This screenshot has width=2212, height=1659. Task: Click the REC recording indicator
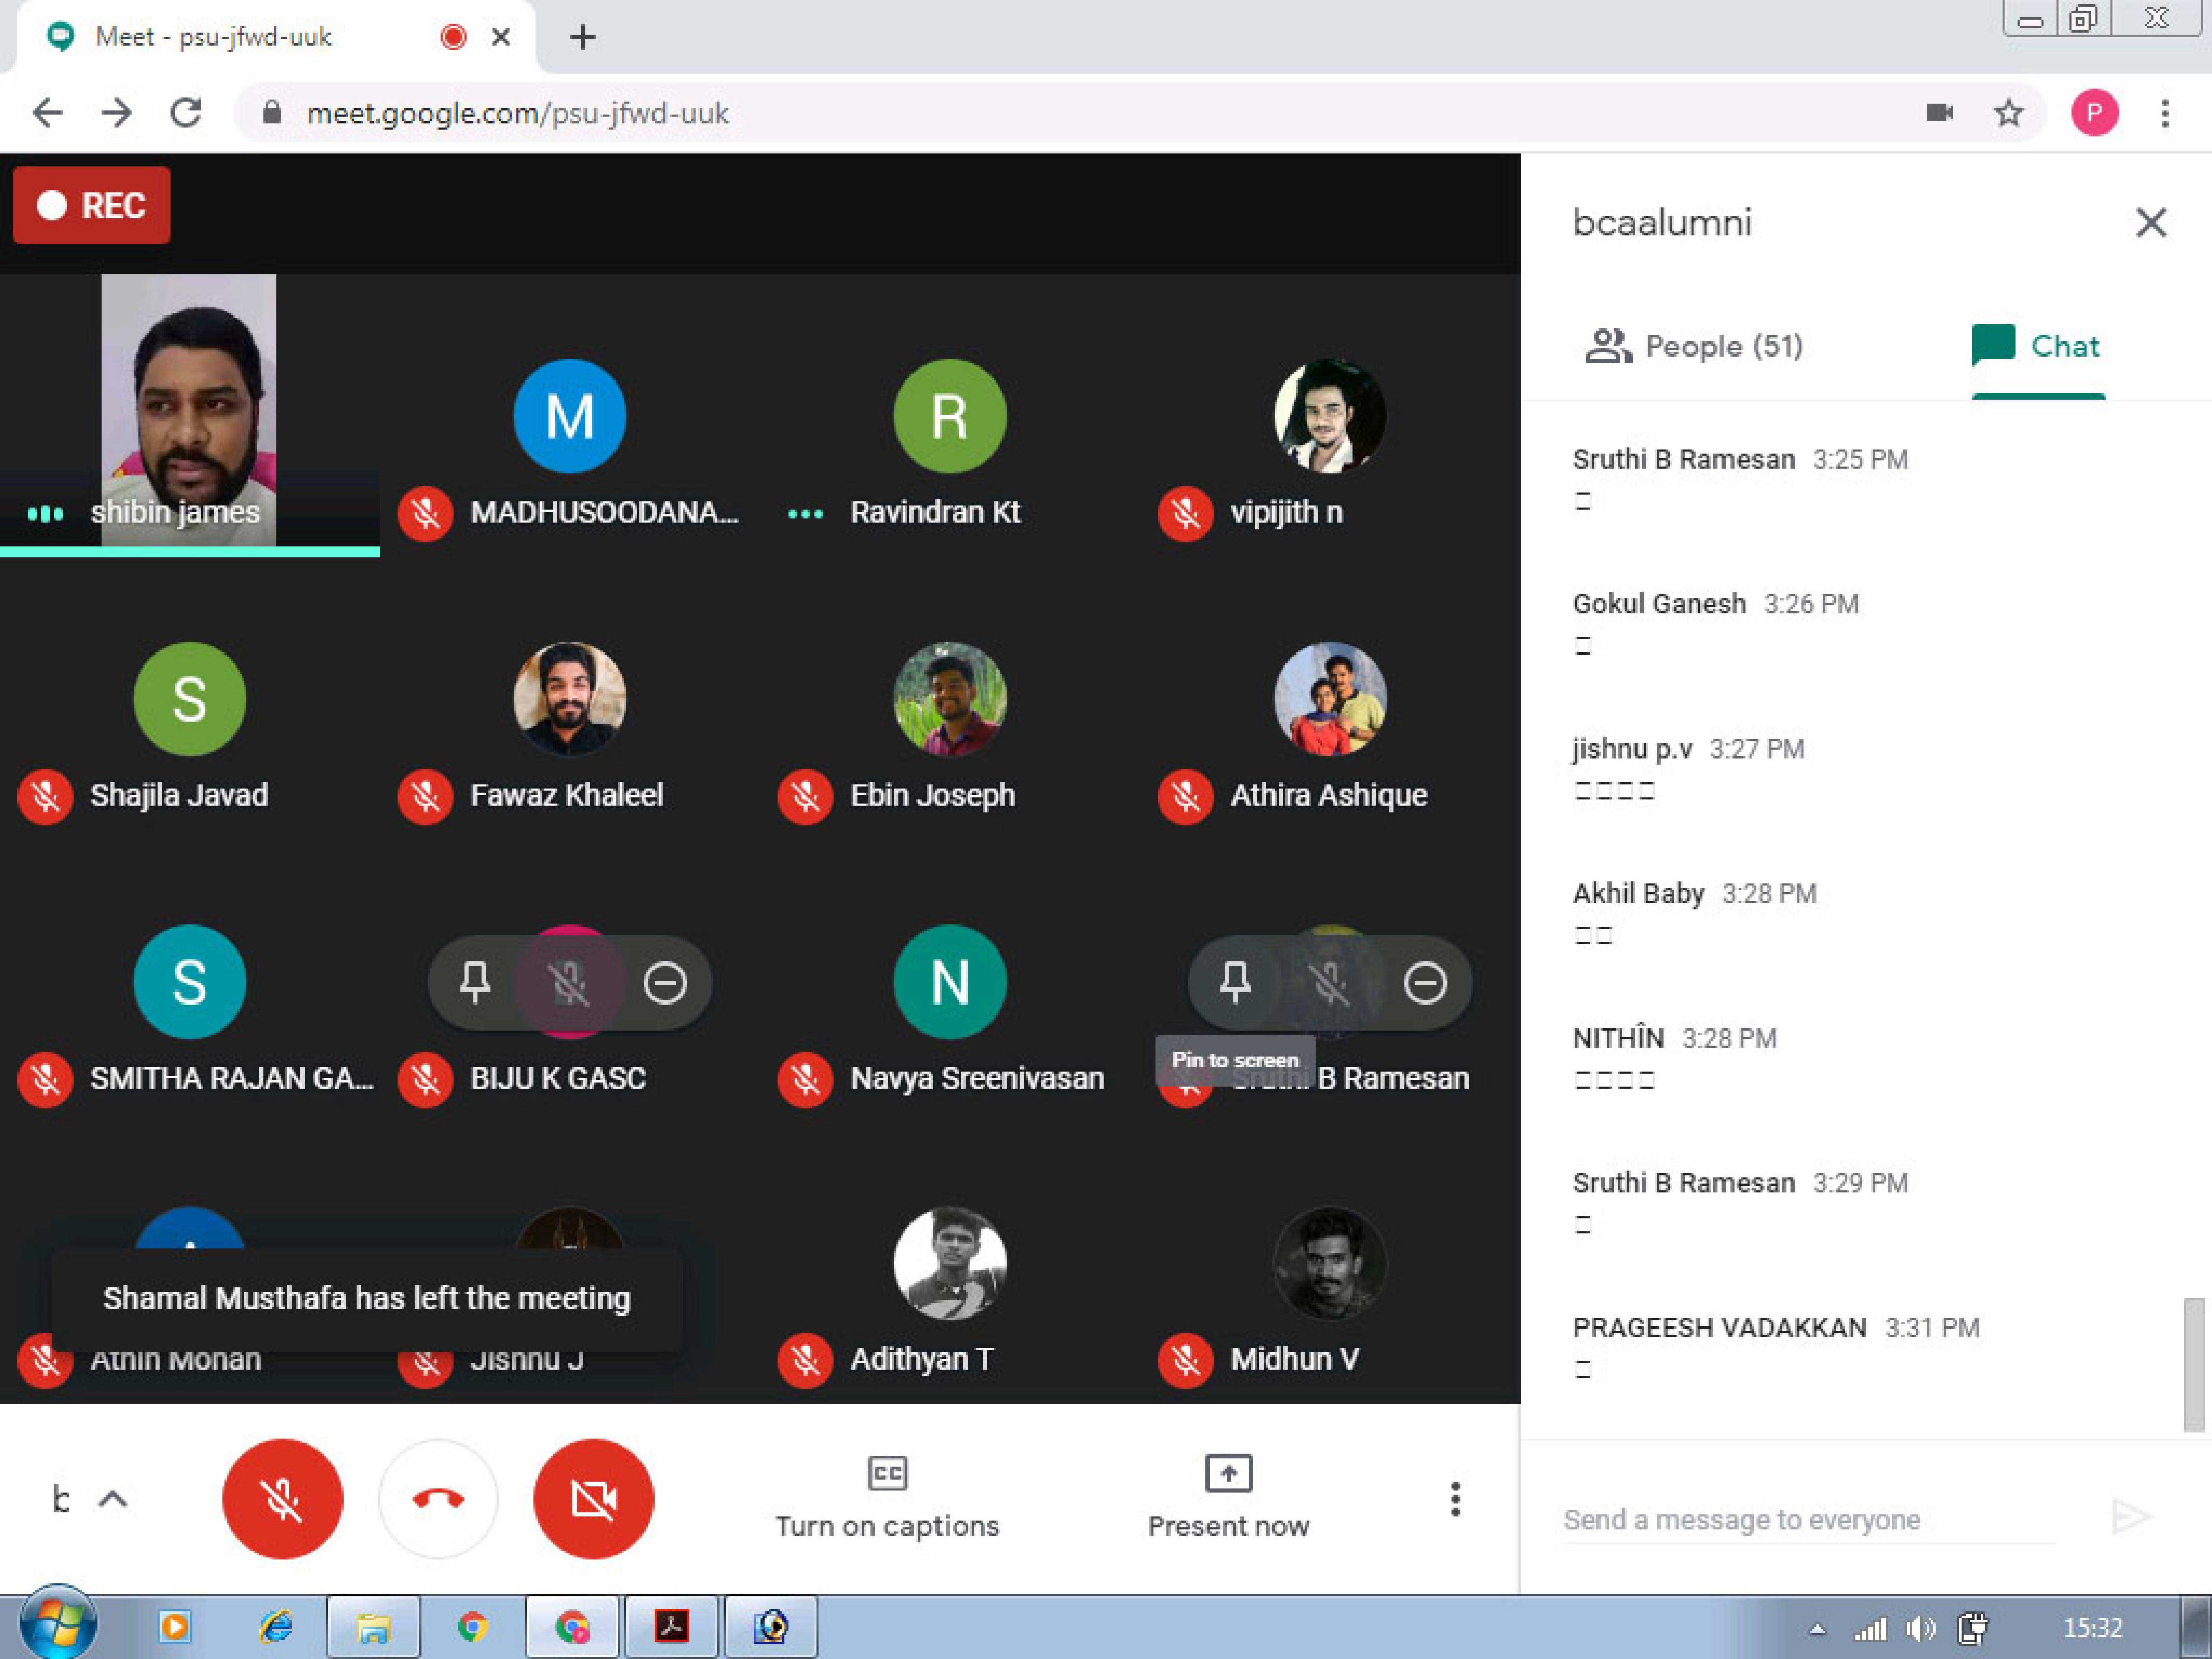(x=92, y=206)
